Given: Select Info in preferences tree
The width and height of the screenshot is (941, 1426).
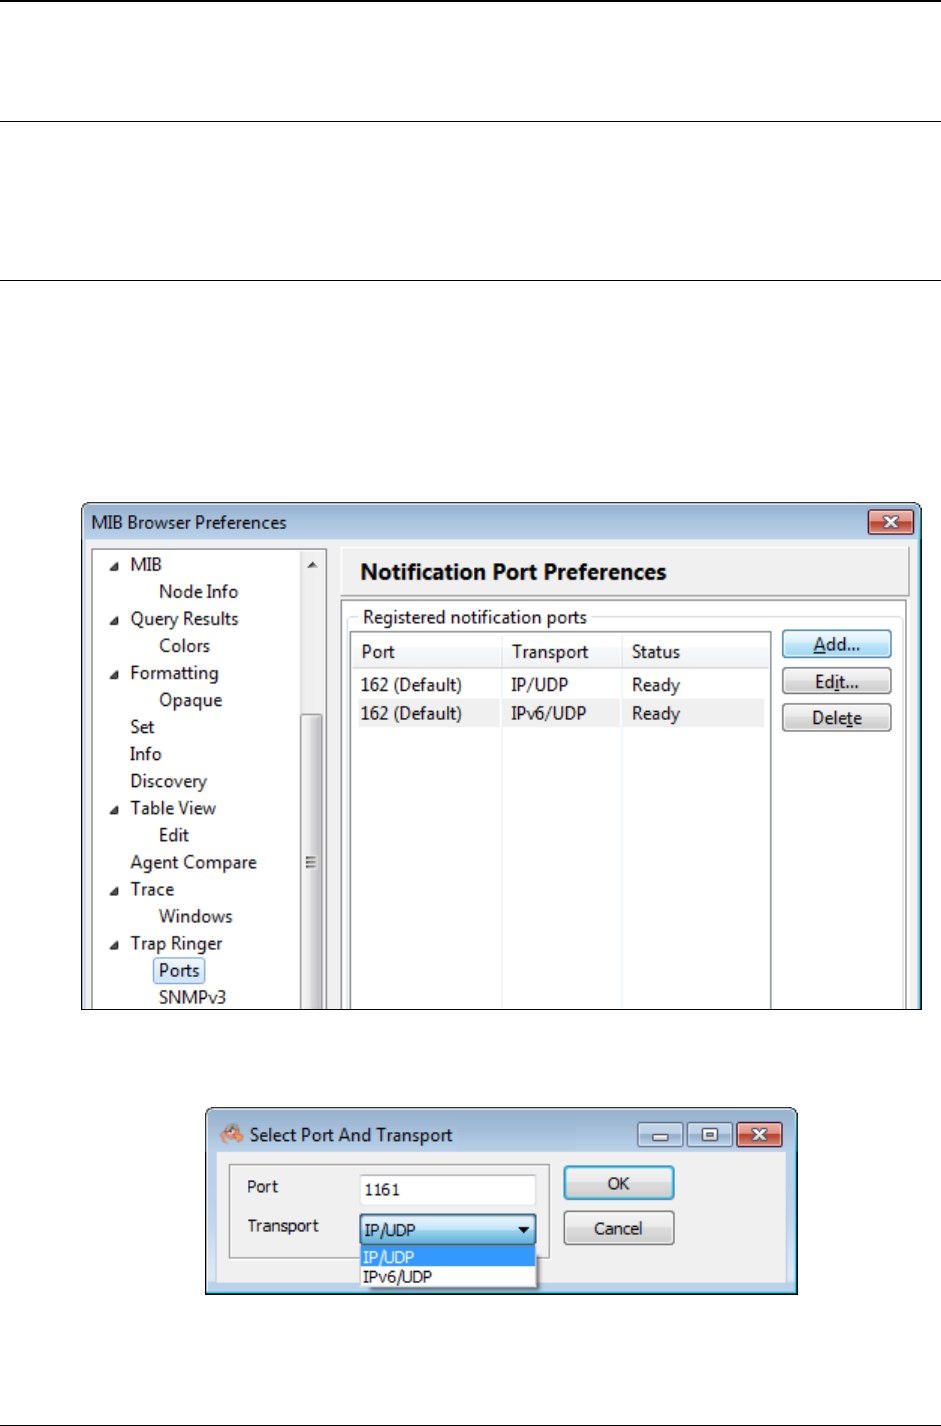Looking at the screenshot, I should click(145, 754).
